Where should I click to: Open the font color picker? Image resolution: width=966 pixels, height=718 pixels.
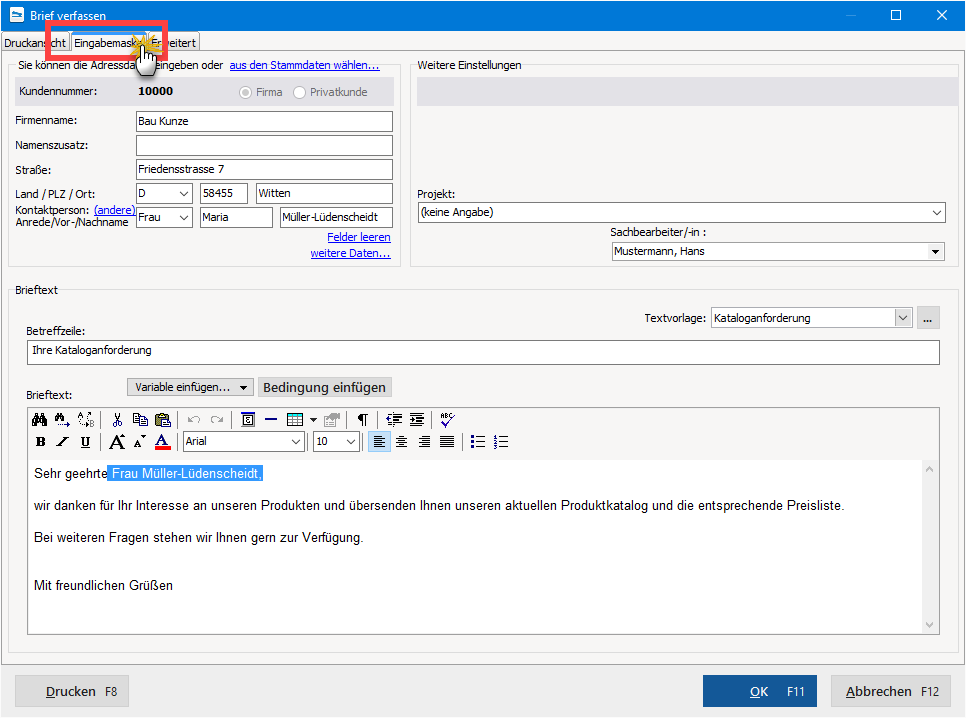(x=163, y=442)
